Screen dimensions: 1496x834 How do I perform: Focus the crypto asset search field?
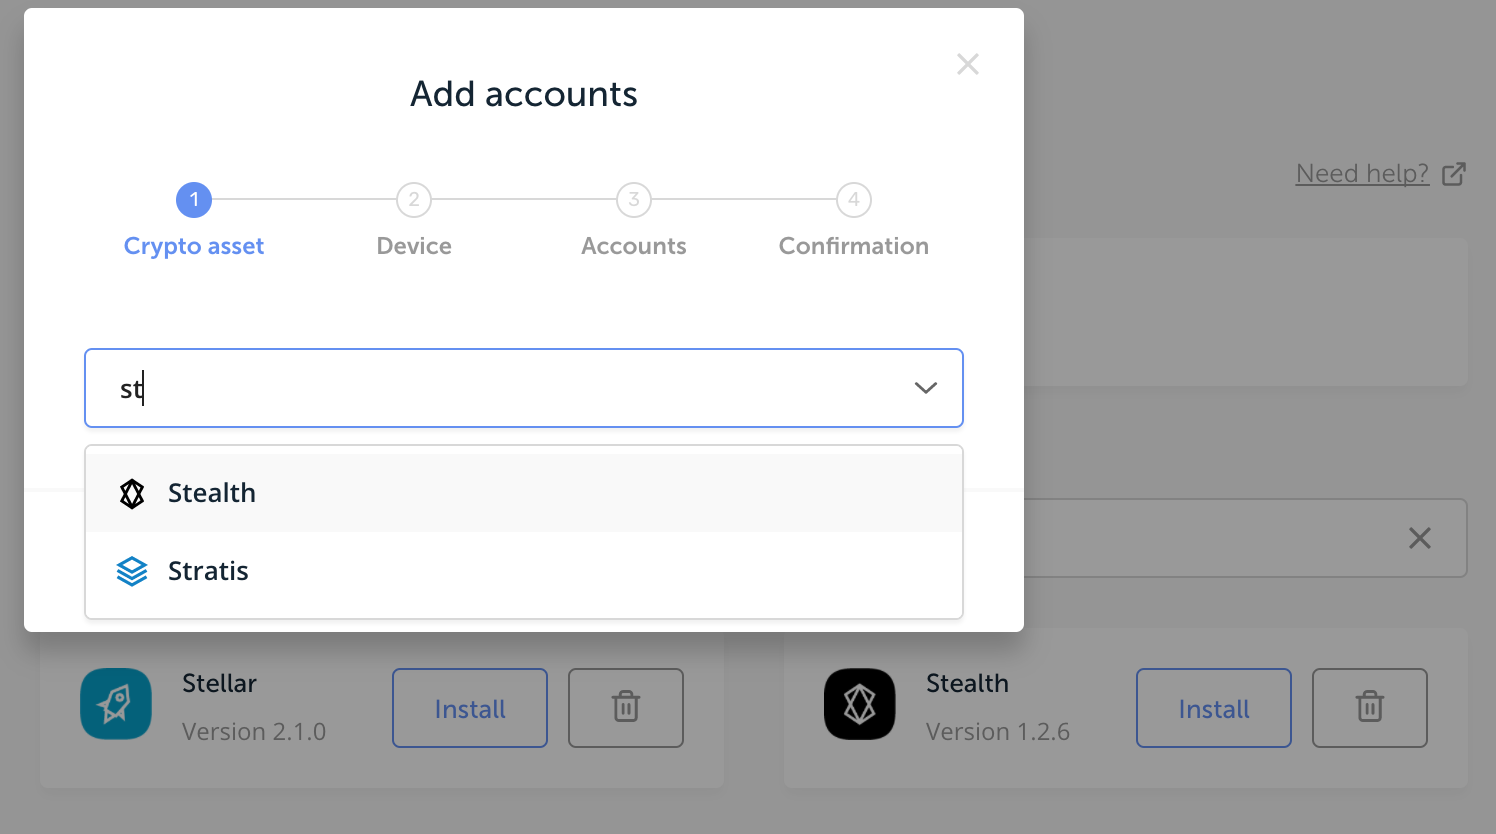[x=524, y=388]
